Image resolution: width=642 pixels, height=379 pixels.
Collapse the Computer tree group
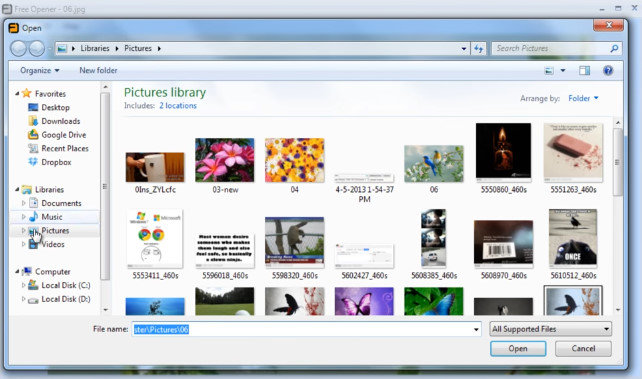pos(17,272)
